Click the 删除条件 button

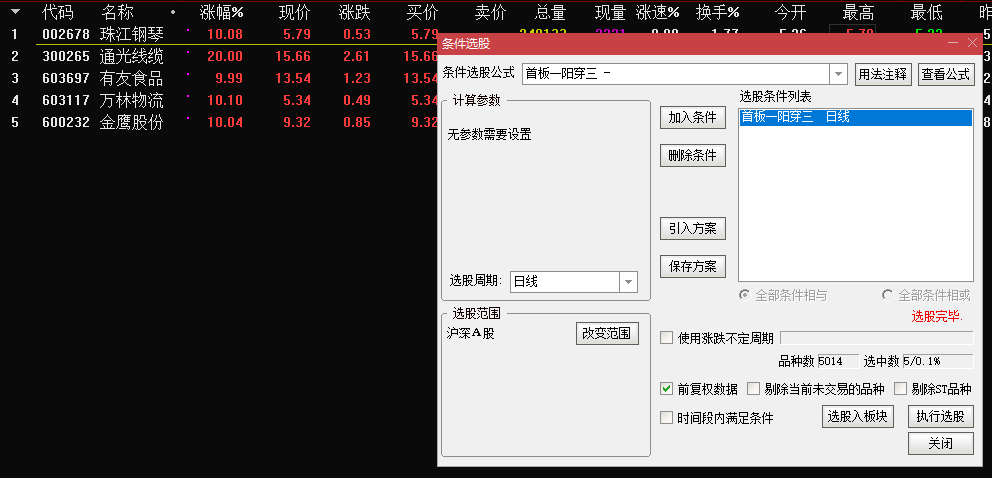click(x=693, y=156)
